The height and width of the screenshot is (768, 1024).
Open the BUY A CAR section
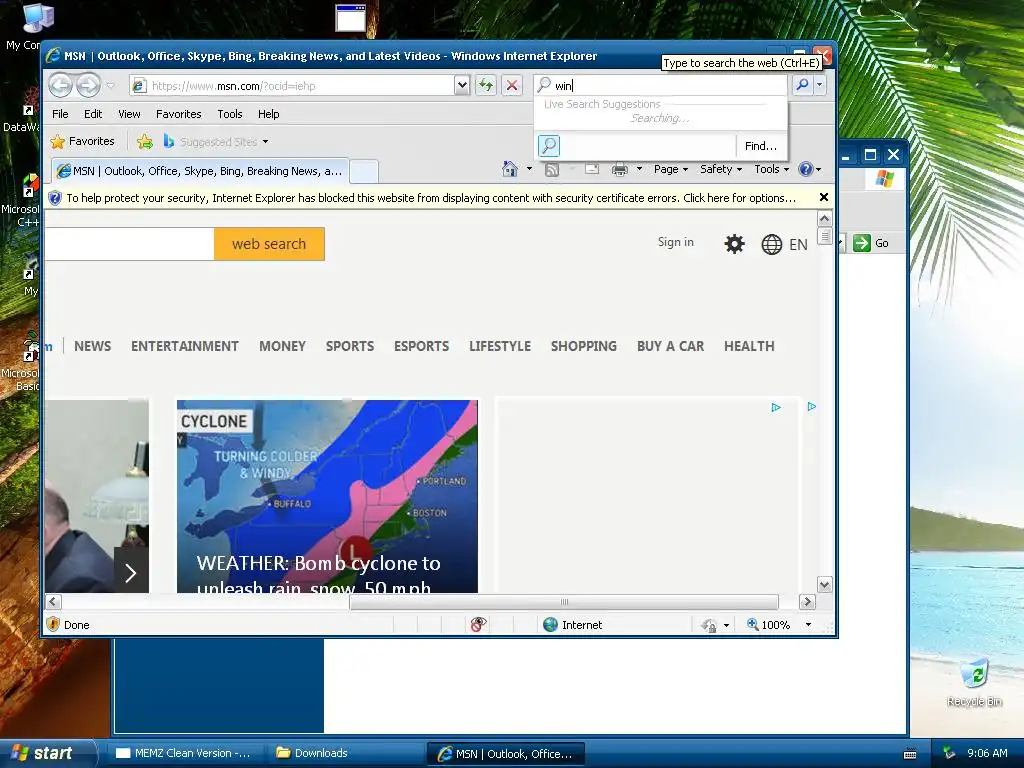(x=671, y=346)
